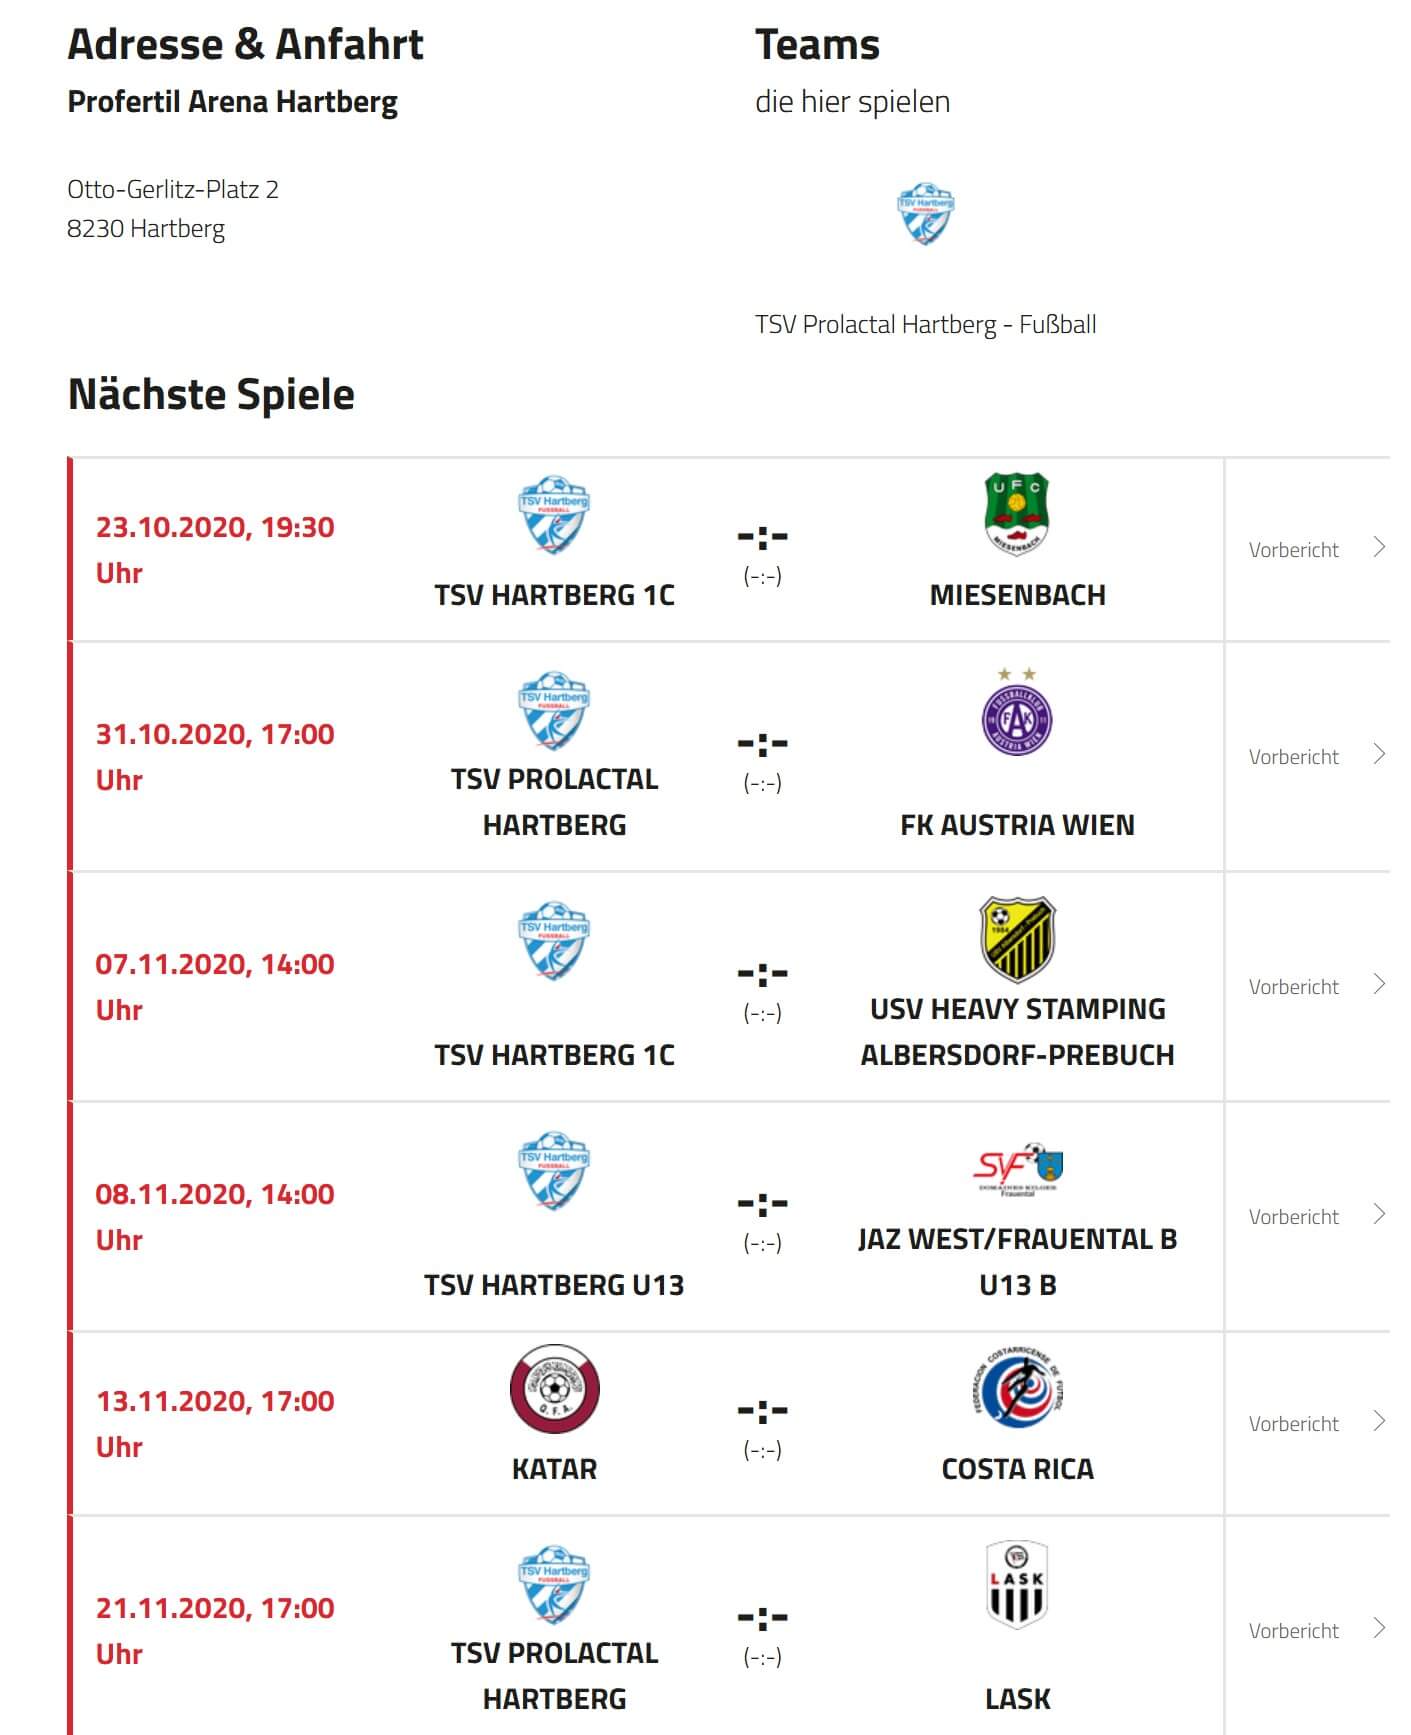The height and width of the screenshot is (1735, 1411).
Task: Select the FK AUSTRIA WIEN team name
Action: coord(1017,825)
